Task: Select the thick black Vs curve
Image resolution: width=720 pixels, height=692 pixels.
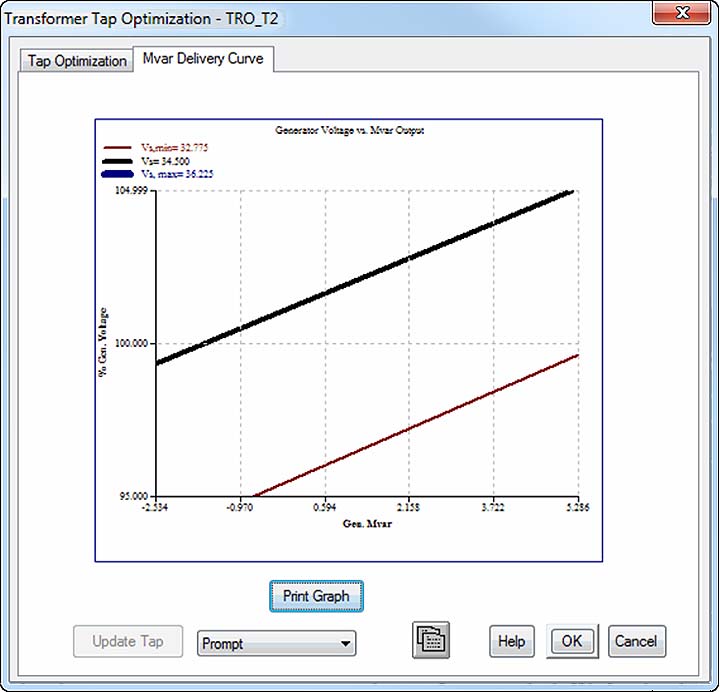Action: click(366, 276)
